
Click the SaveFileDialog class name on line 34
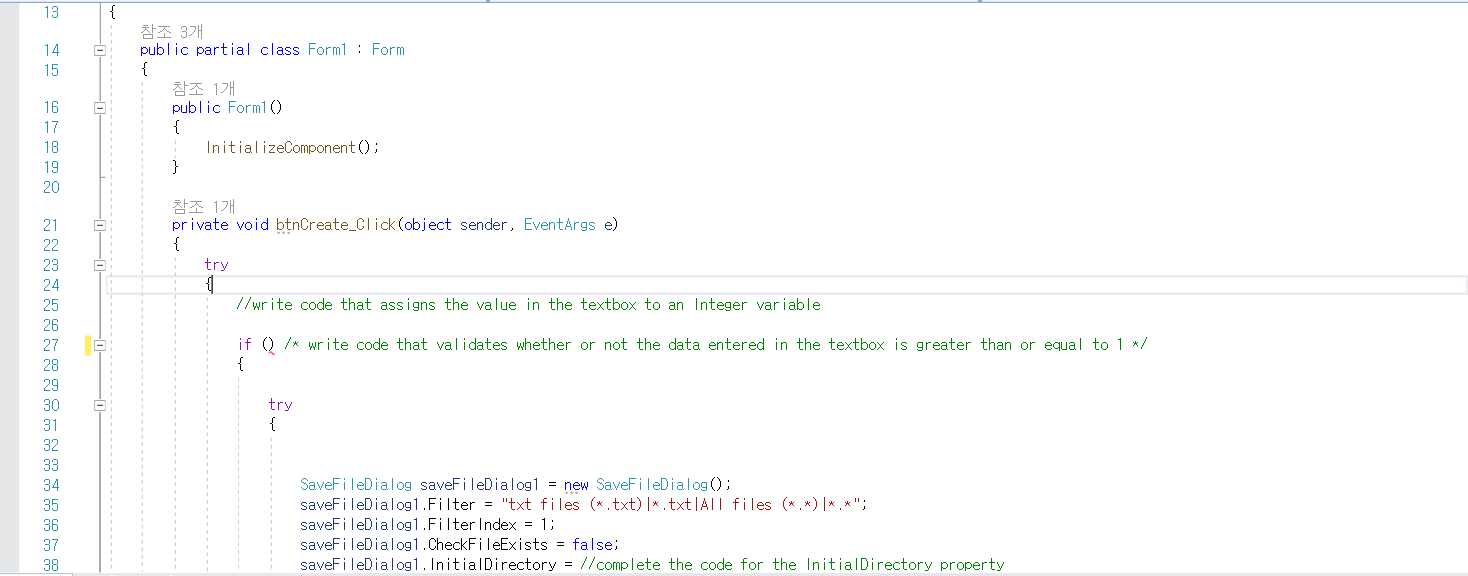click(355, 484)
